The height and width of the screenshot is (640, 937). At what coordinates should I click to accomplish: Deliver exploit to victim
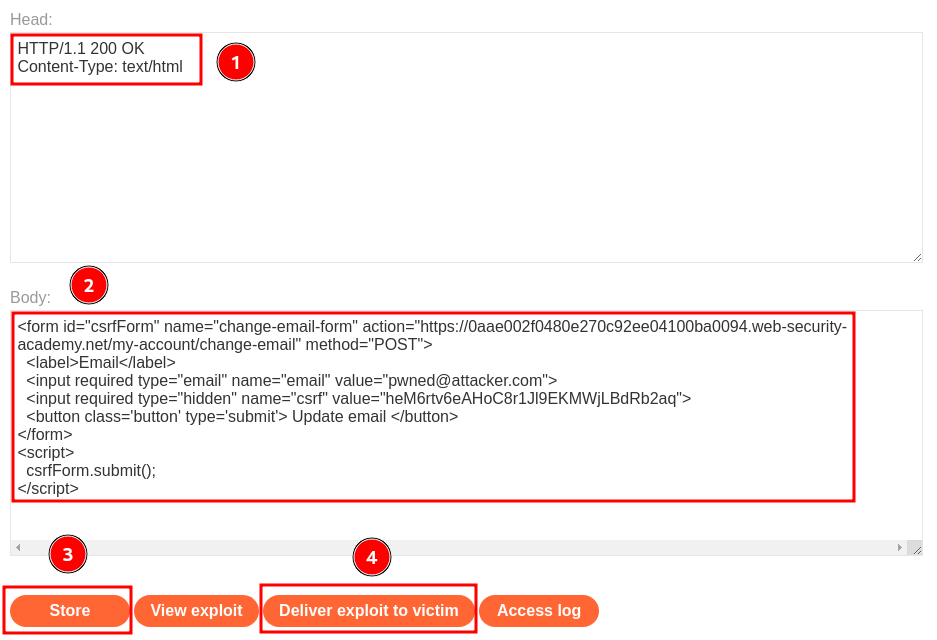point(368,611)
